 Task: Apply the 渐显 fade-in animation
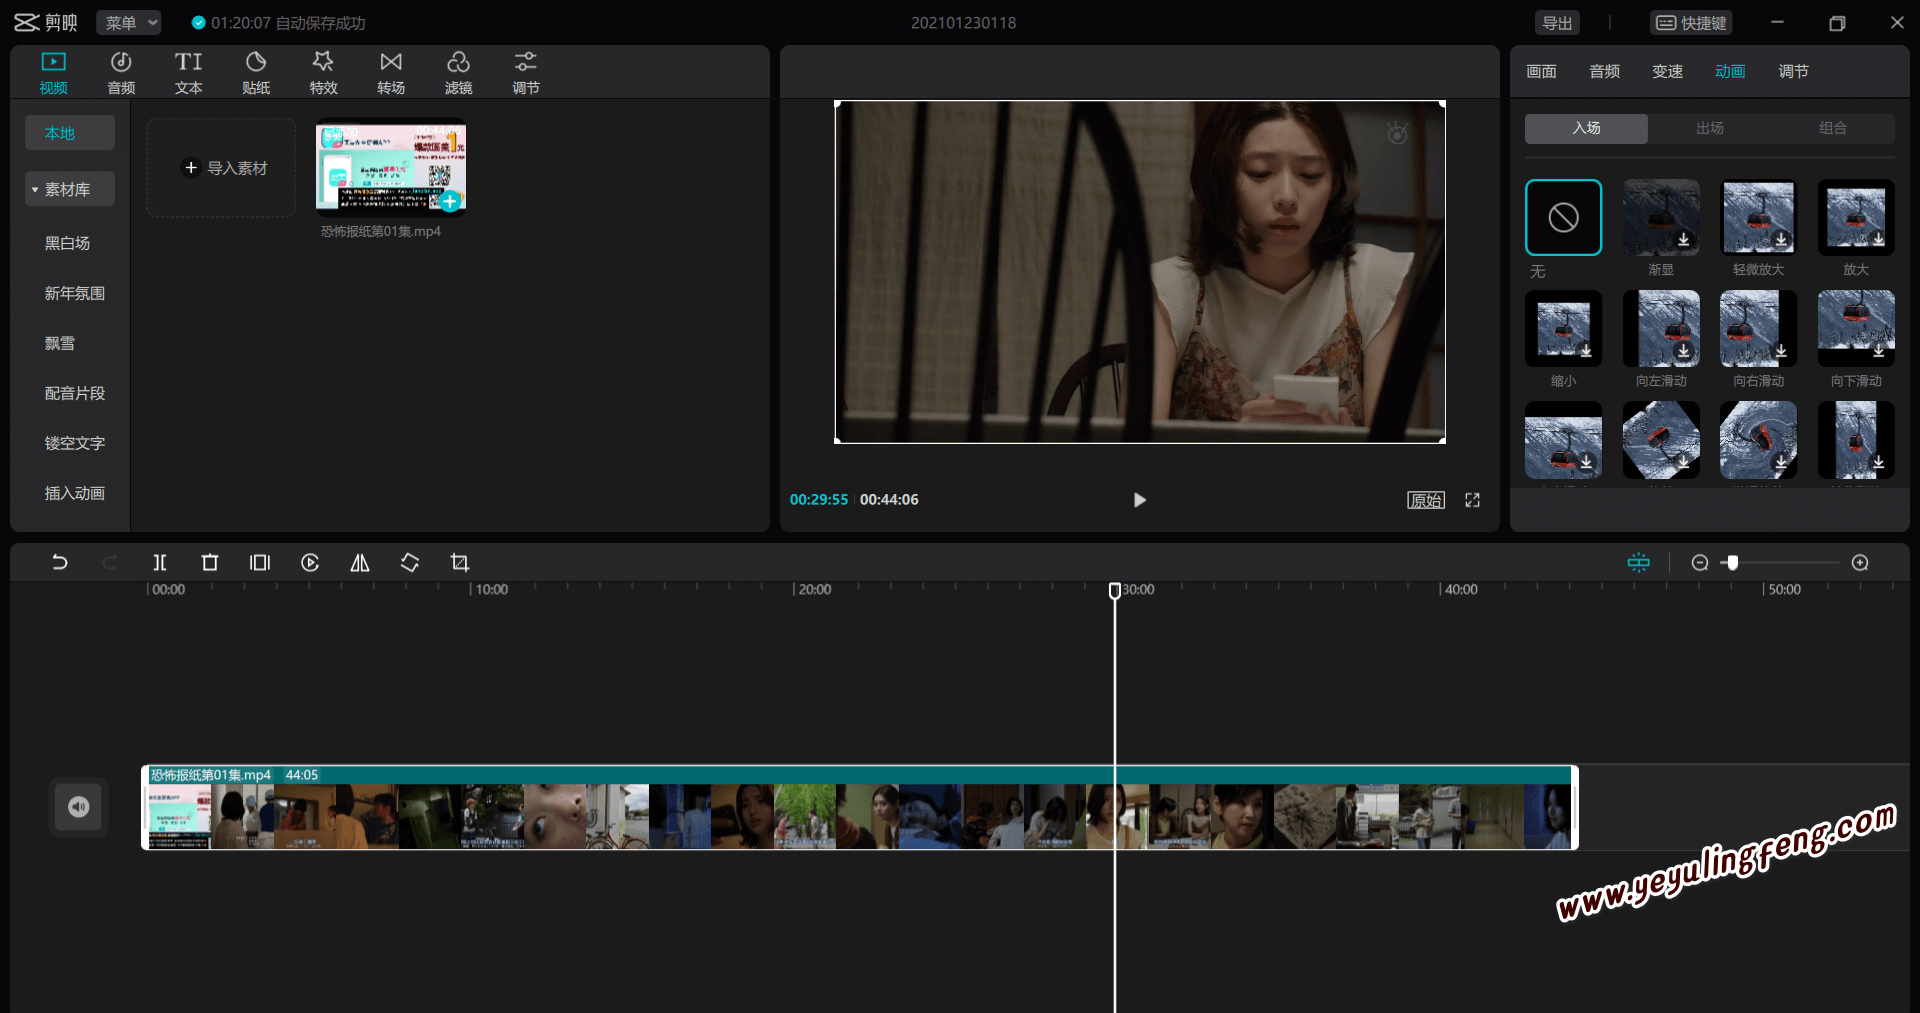tap(1661, 217)
